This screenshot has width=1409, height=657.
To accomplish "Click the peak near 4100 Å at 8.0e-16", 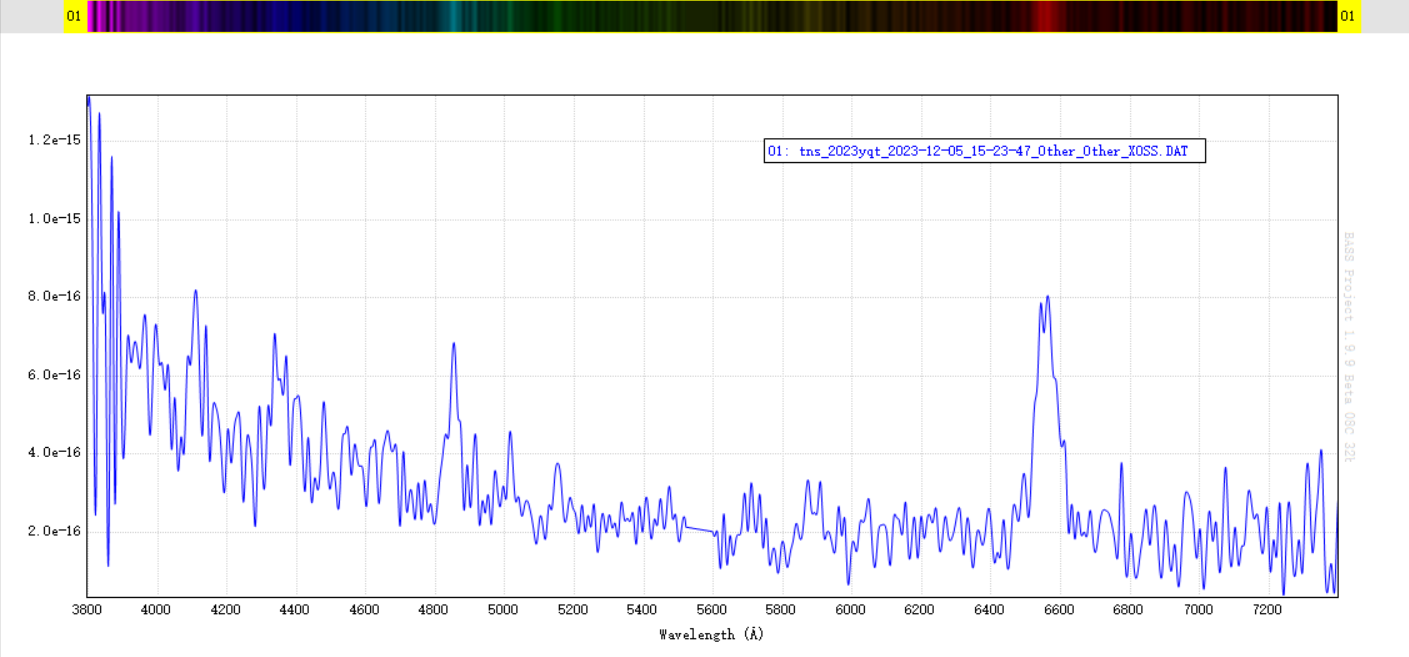I will (196, 292).
